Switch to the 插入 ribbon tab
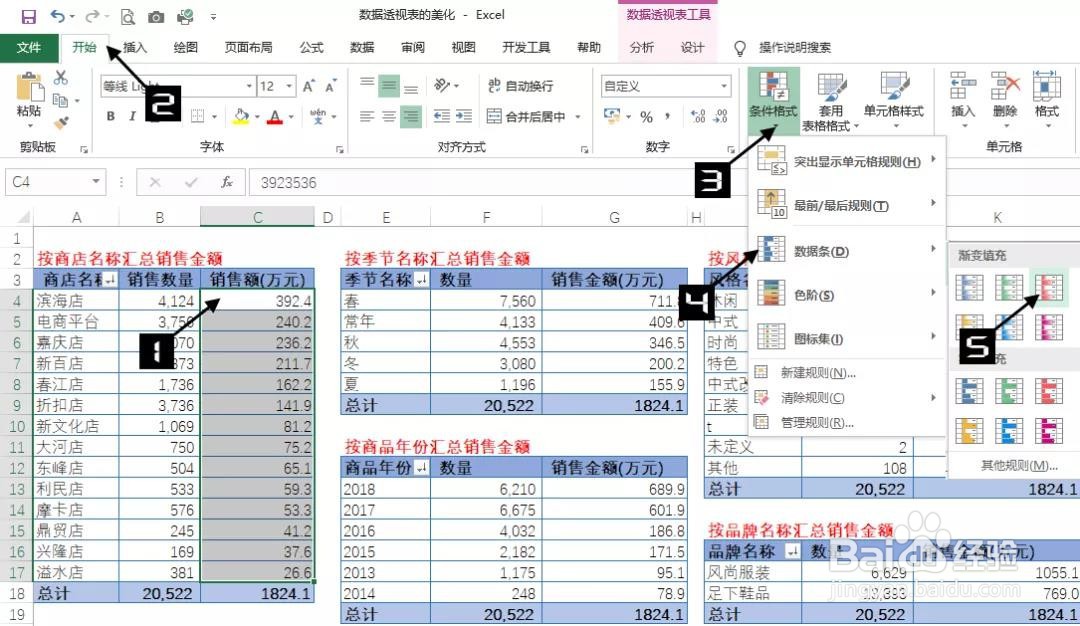This screenshot has width=1080, height=626. [x=135, y=48]
